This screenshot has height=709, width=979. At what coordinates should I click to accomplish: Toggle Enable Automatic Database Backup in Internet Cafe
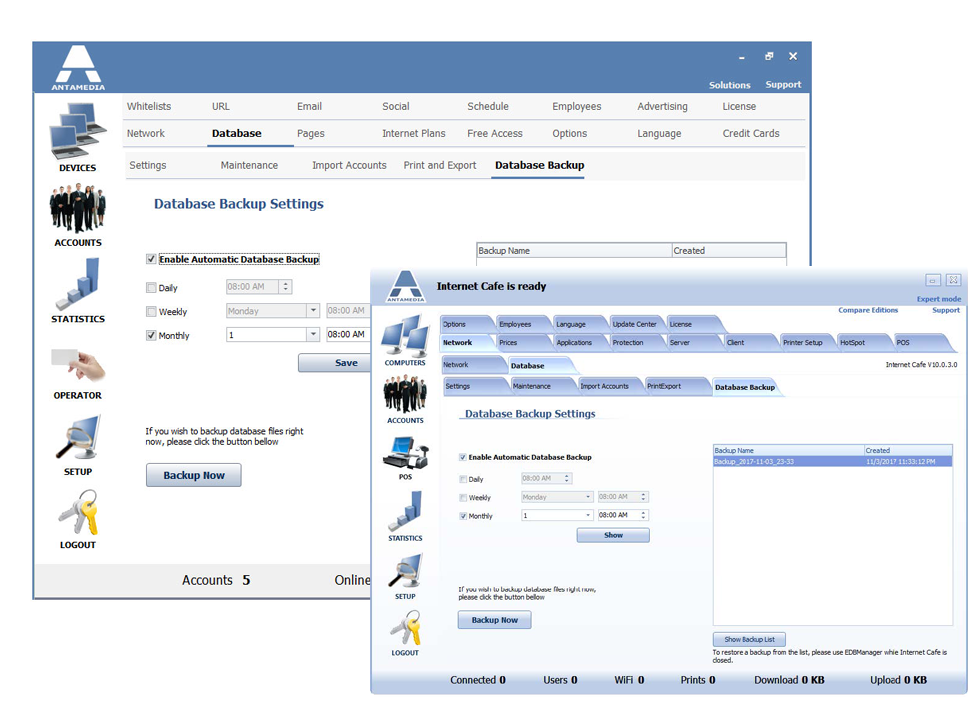pyautogui.click(x=463, y=457)
